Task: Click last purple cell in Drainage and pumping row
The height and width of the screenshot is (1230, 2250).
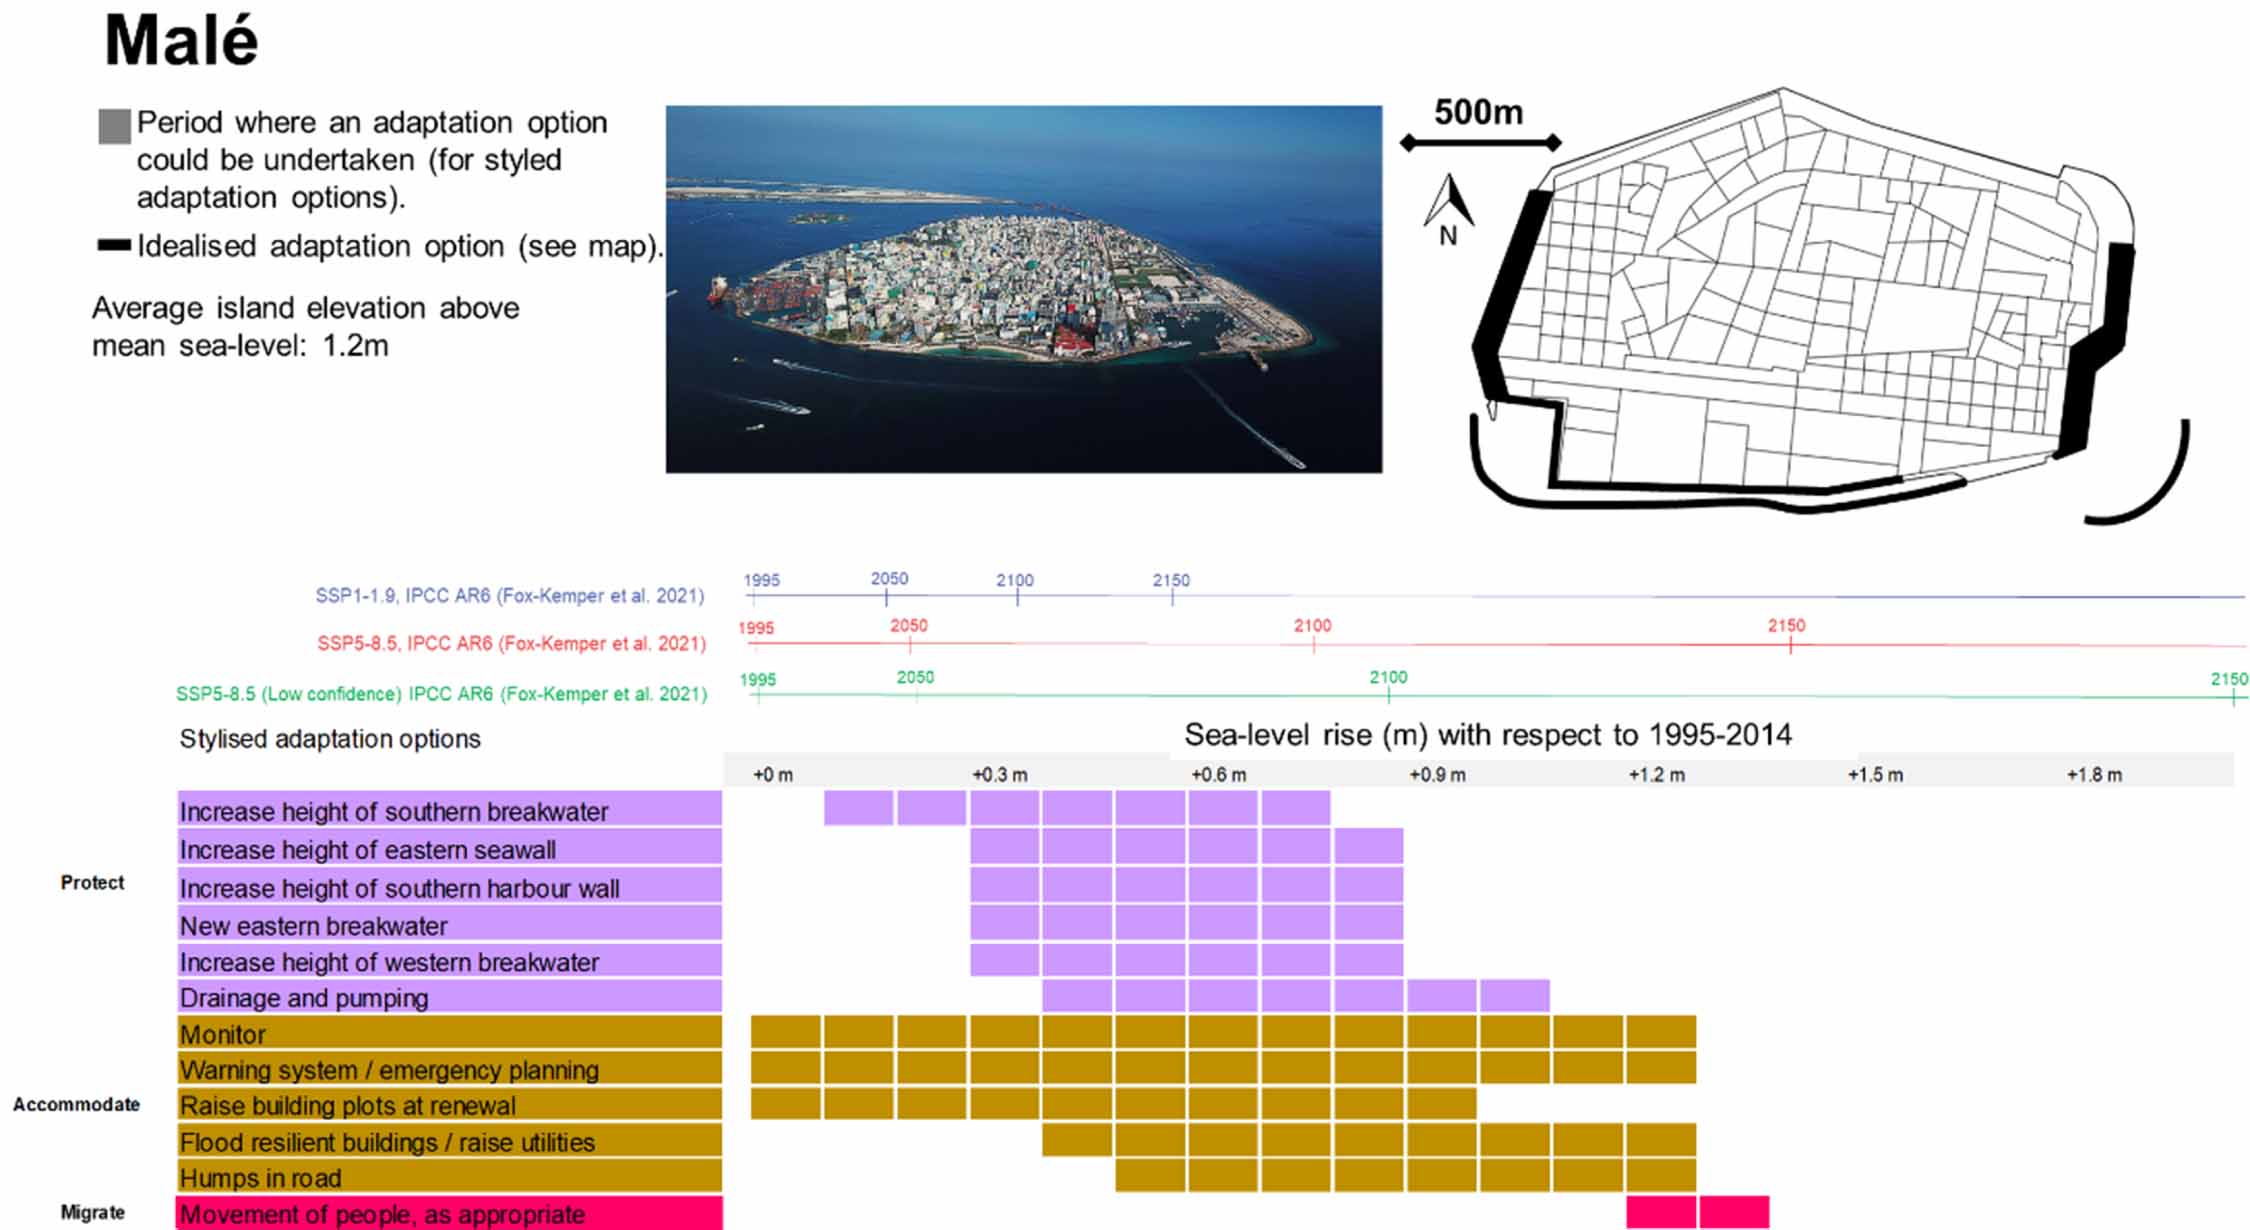Action: pos(1515,996)
